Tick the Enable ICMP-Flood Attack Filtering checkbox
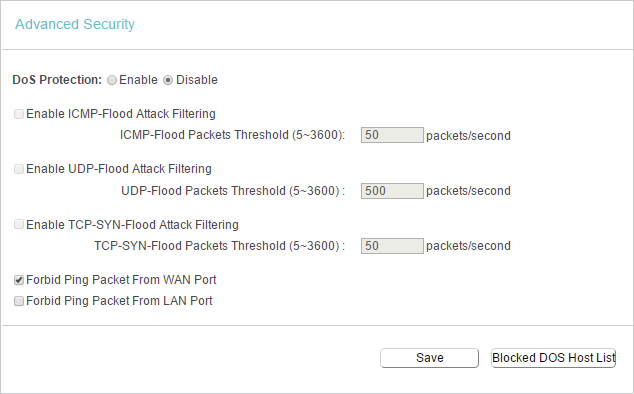634x394 pixels. tap(19, 114)
